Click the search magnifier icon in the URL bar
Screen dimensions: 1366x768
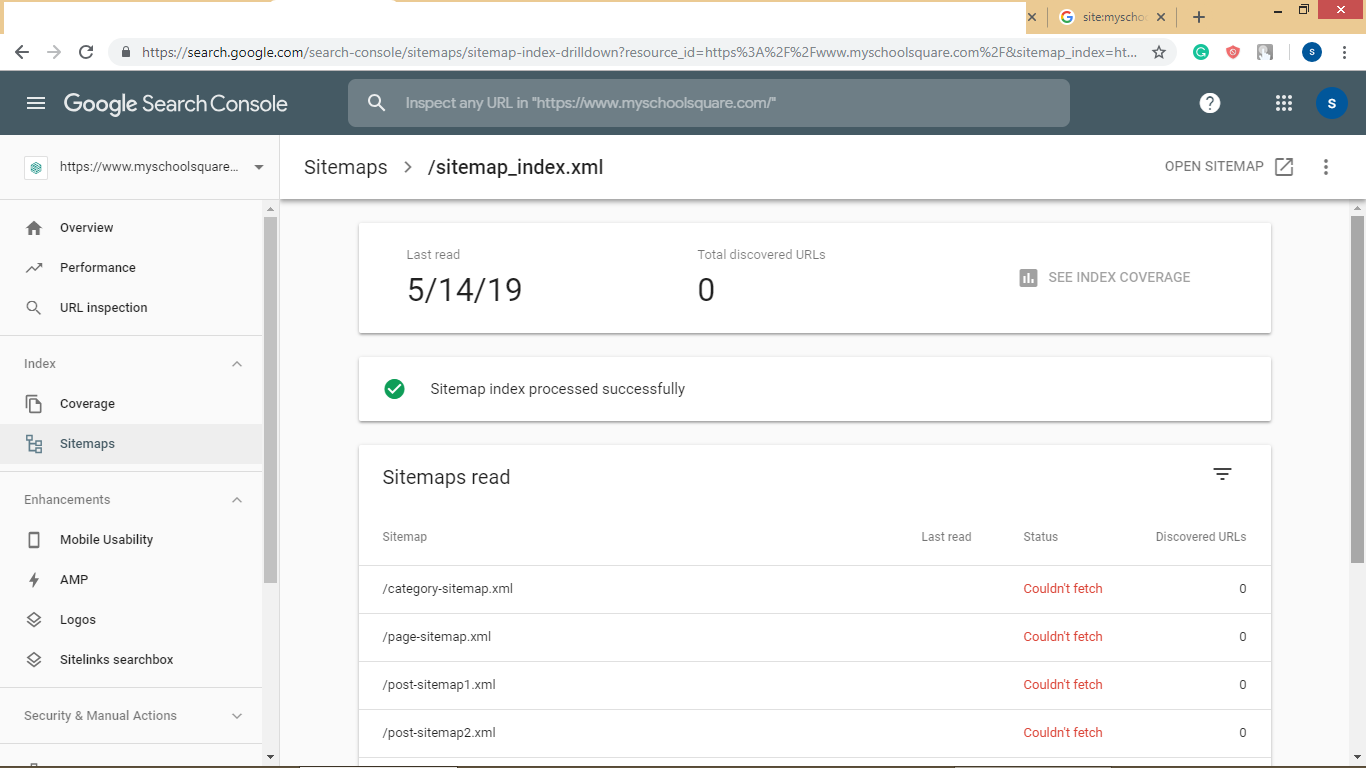pyautogui.click(x=376, y=102)
